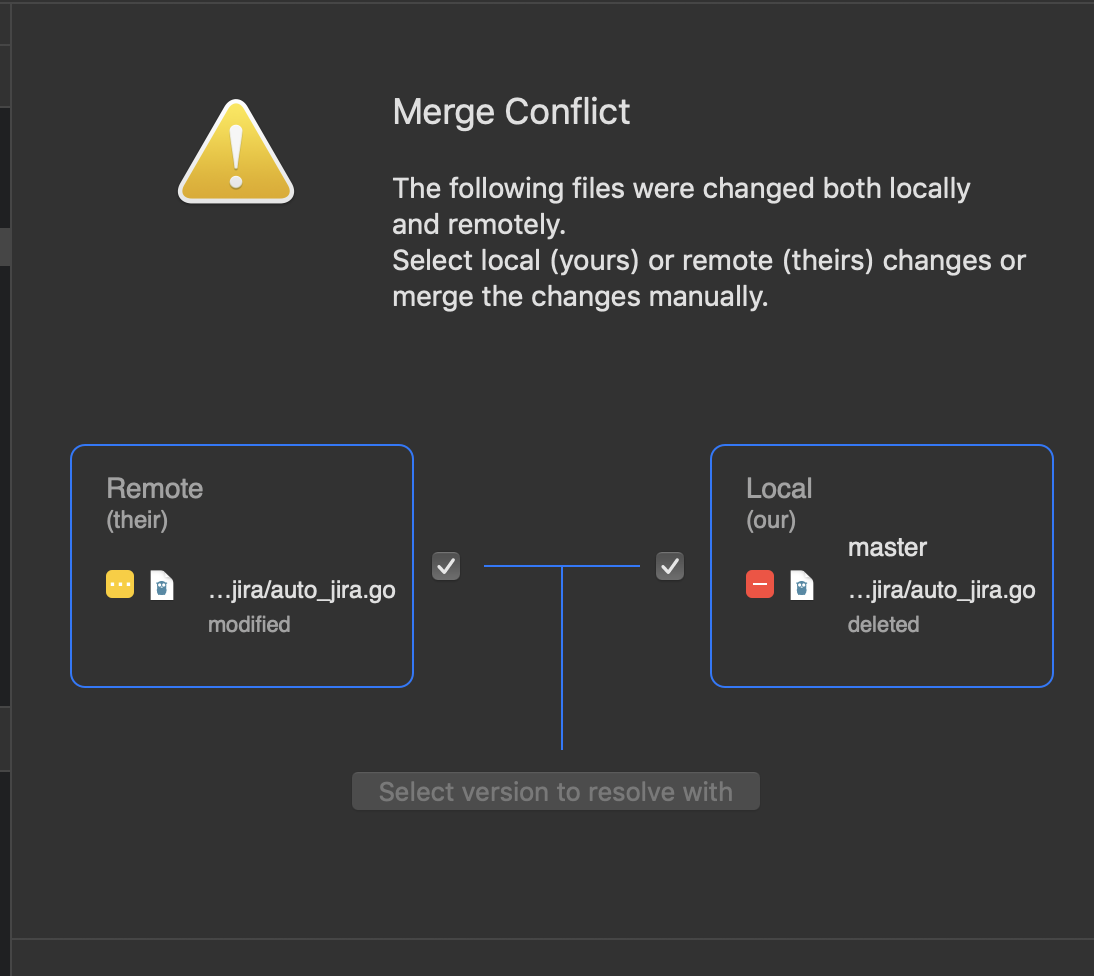This screenshot has height=976, width=1094.
Task: Click the Merge Conflict dialog title
Action: click(x=511, y=112)
